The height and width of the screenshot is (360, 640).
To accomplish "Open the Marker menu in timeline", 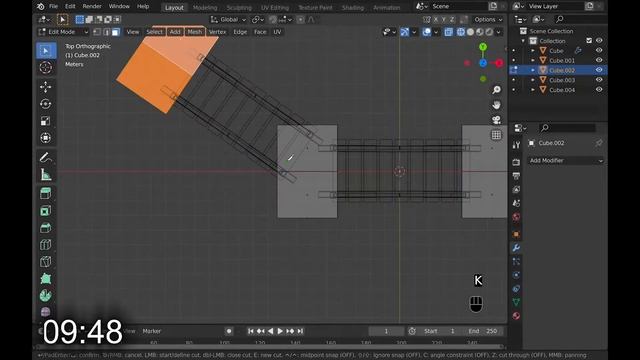I will (x=152, y=331).
